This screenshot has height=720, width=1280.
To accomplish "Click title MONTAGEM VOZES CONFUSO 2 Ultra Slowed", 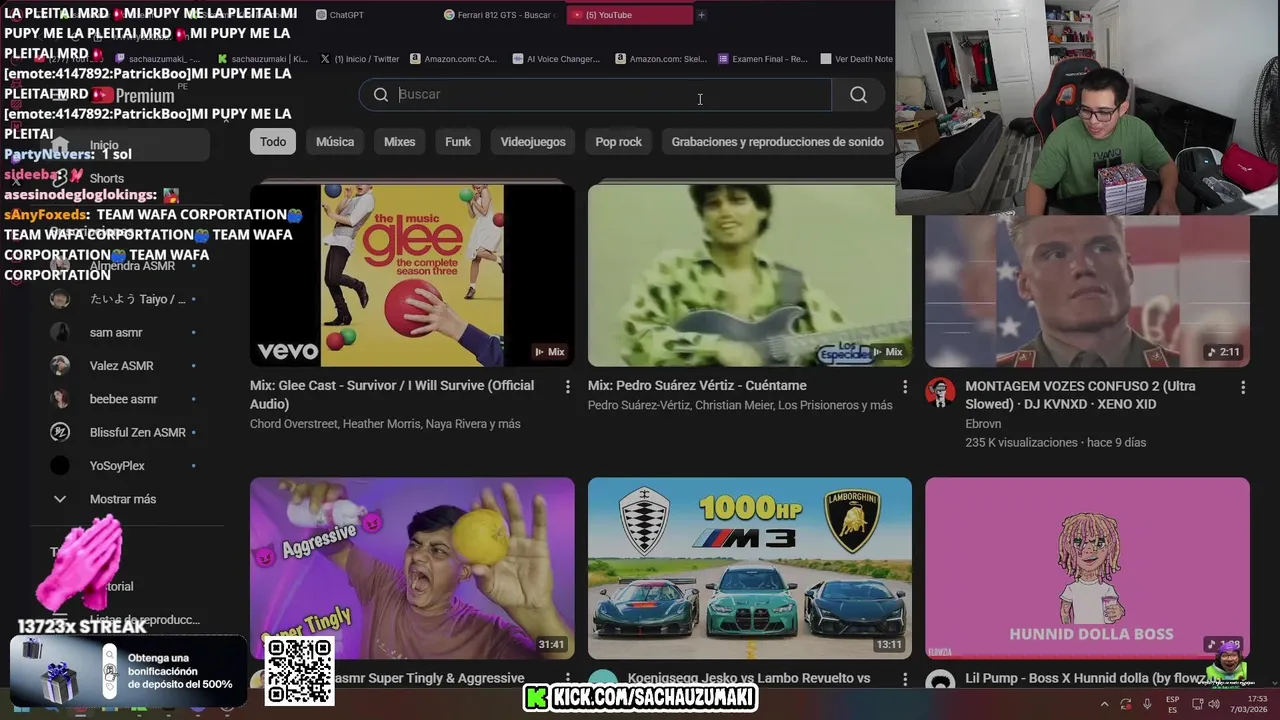I will pyautogui.click(x=1080, y=396).
